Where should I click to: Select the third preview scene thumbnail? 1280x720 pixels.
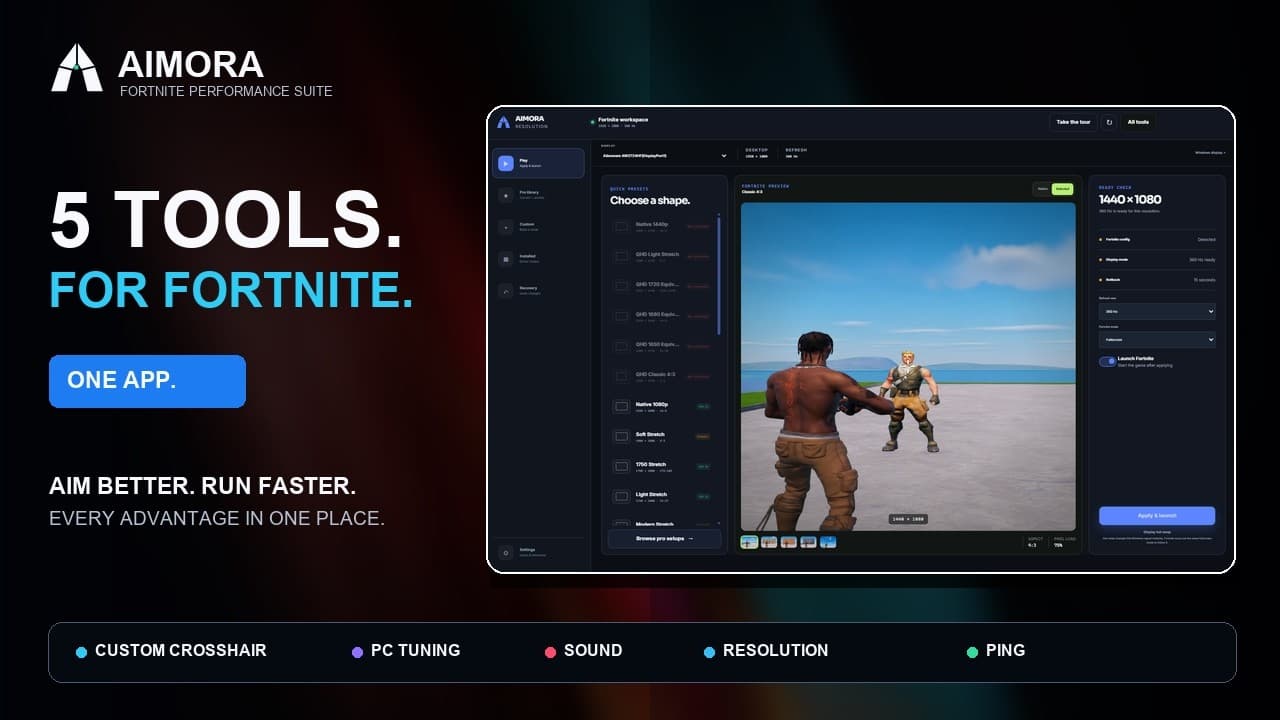click(789, 542)
